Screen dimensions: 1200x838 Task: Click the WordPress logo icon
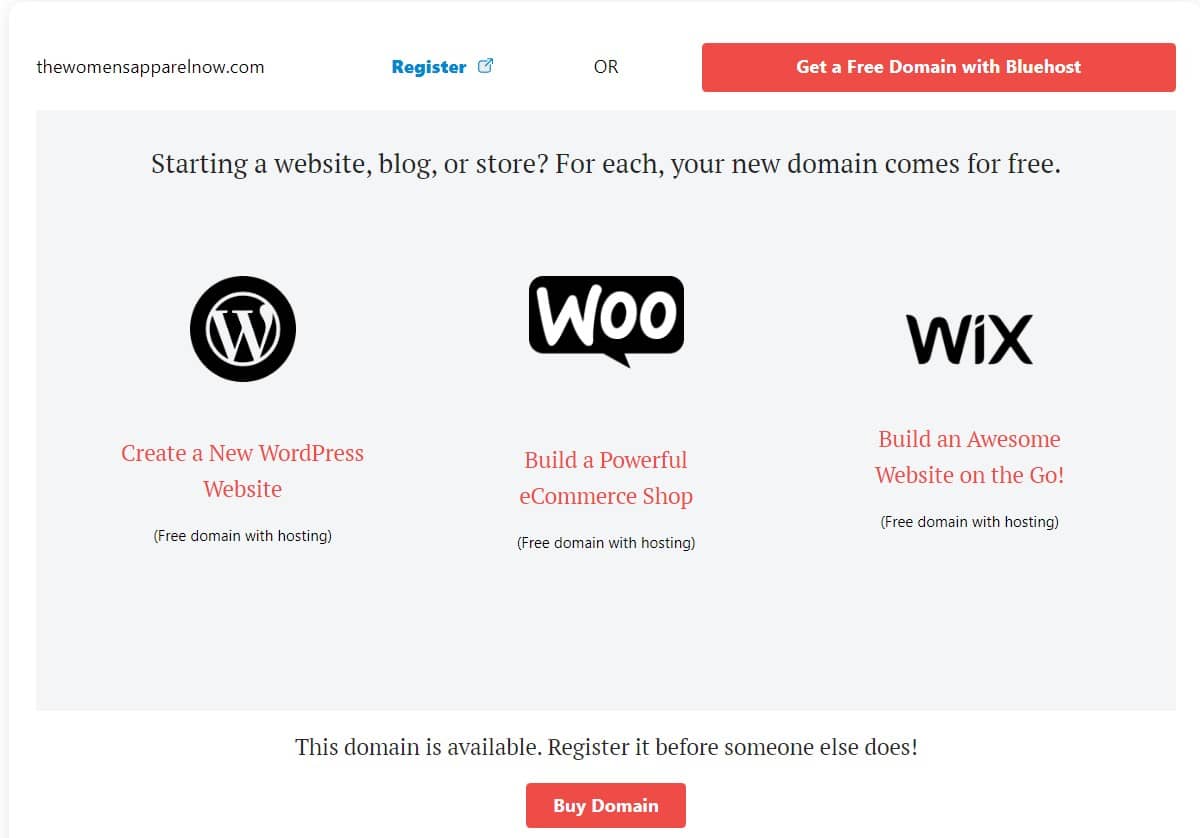pyautogui.click(x=243, y=329)
